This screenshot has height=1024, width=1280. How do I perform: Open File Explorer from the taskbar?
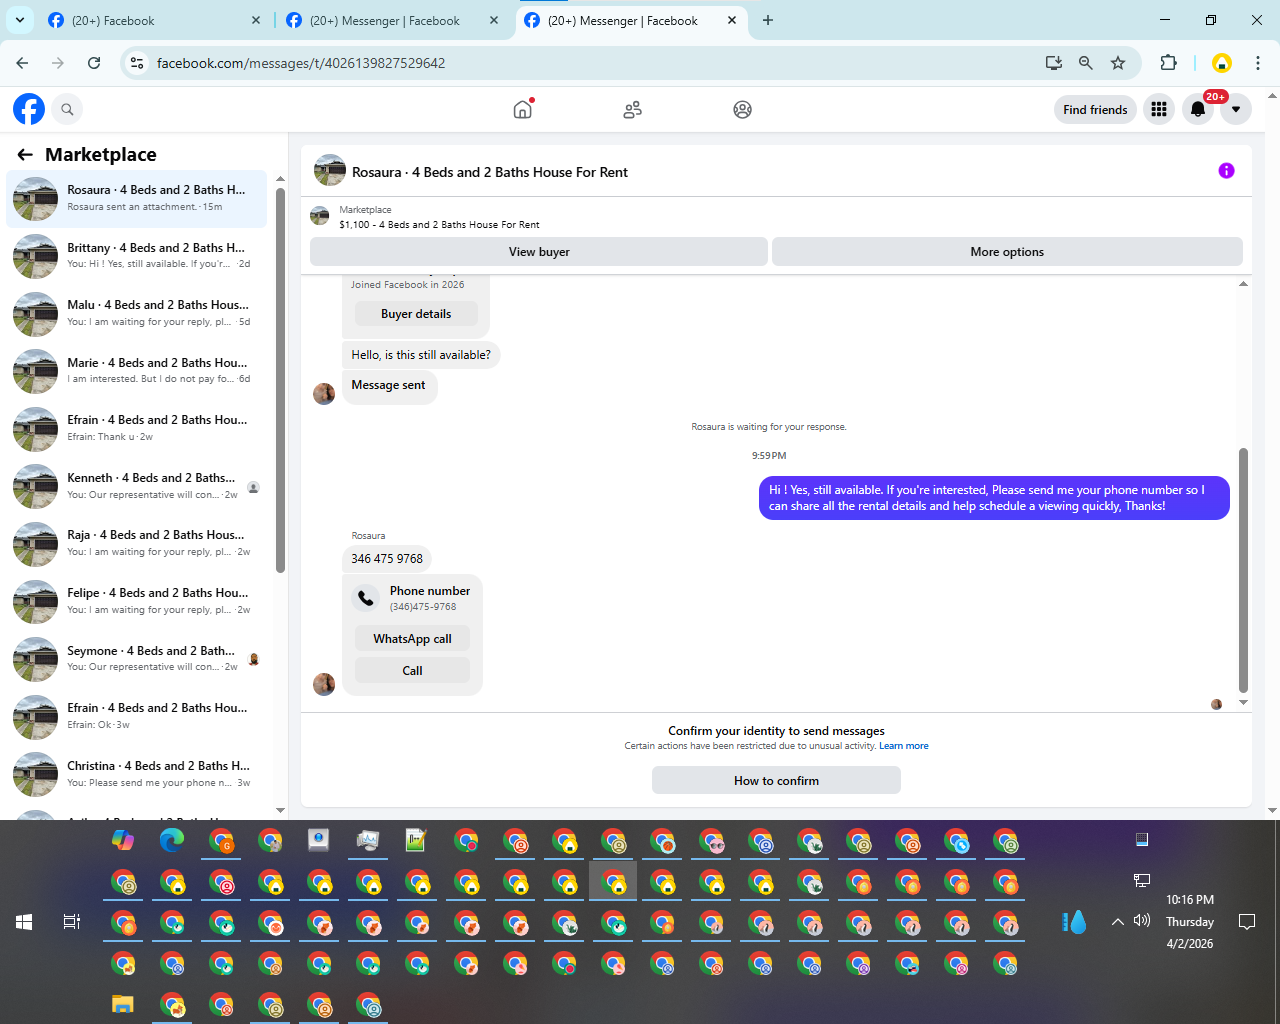(123, 1005)
